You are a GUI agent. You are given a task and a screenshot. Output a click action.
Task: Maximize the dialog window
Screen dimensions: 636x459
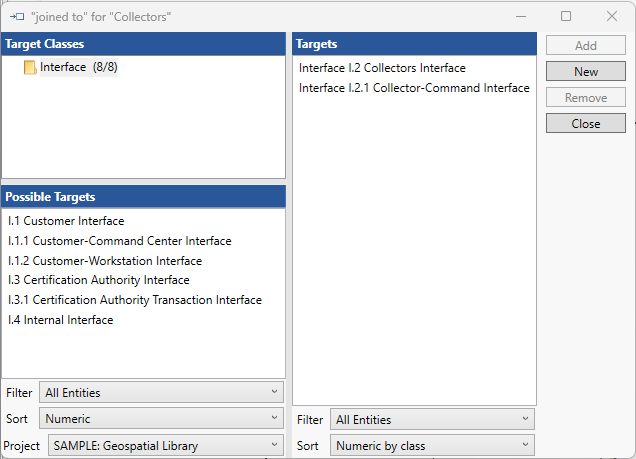[x=566, y=16]
